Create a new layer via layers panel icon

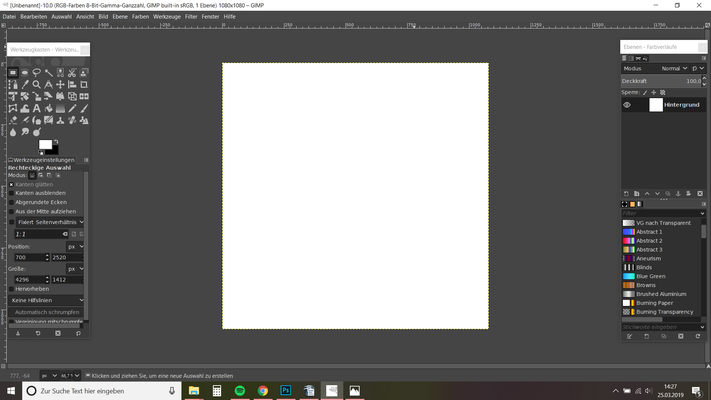click(626, 193)
